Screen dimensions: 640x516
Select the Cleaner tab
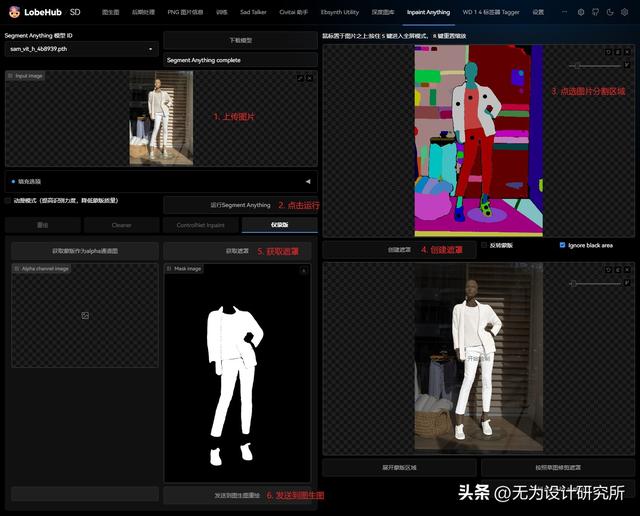click(121, 225)
